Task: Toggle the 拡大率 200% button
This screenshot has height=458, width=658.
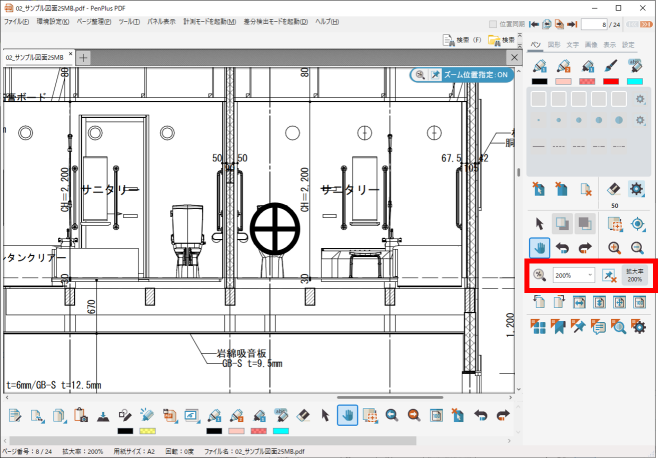Action: [636, 274]
